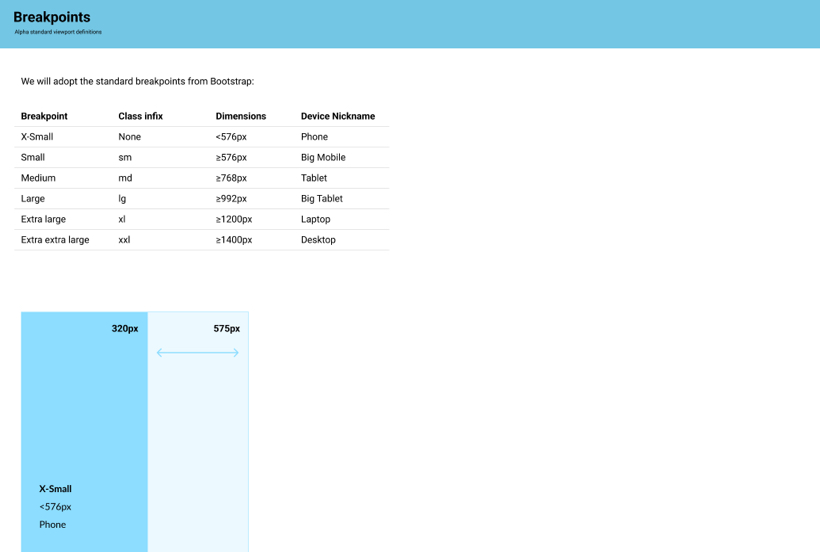
Task: Click the Big Tablet nickname cell
Action: [x=322, y=199]
